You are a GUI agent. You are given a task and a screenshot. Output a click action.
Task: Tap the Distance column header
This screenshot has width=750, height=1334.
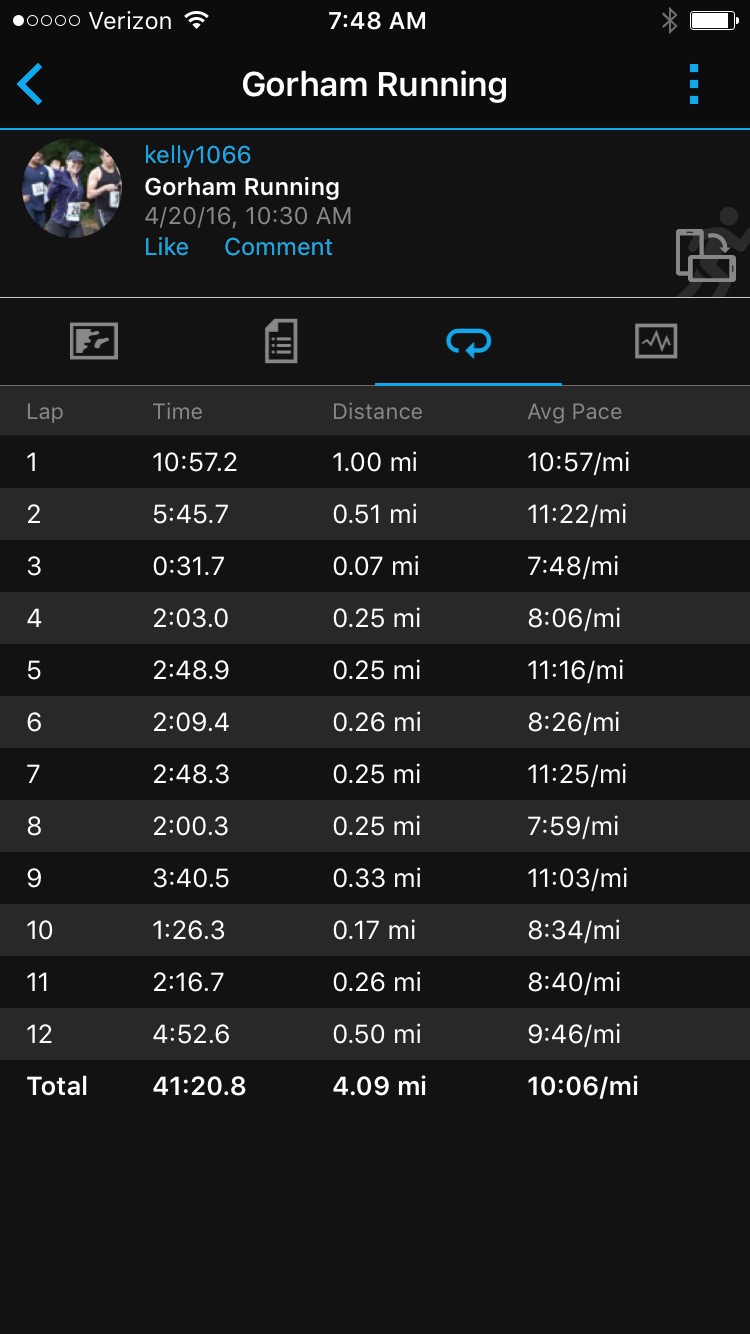pyautogui.click(x=377, y=412)
